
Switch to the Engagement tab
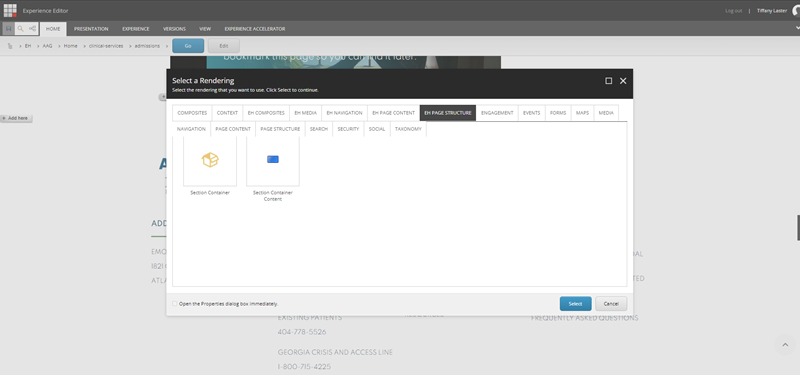[x=497, y=113]
